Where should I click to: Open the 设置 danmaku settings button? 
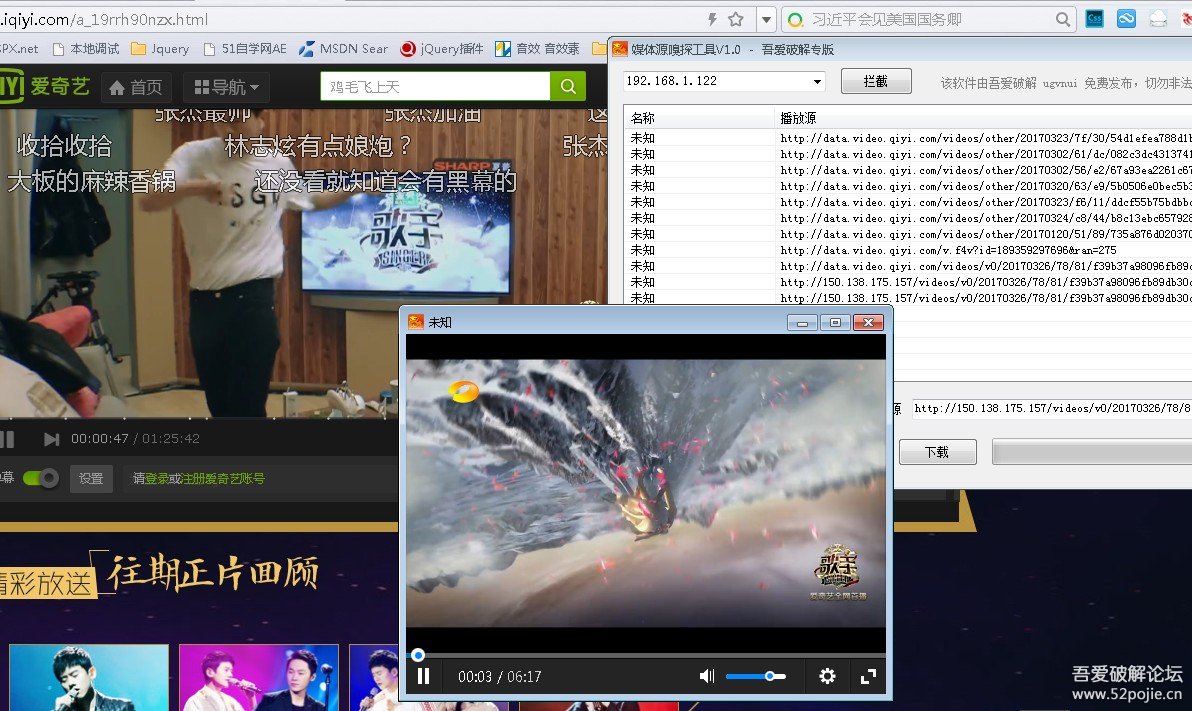point(91,478)
